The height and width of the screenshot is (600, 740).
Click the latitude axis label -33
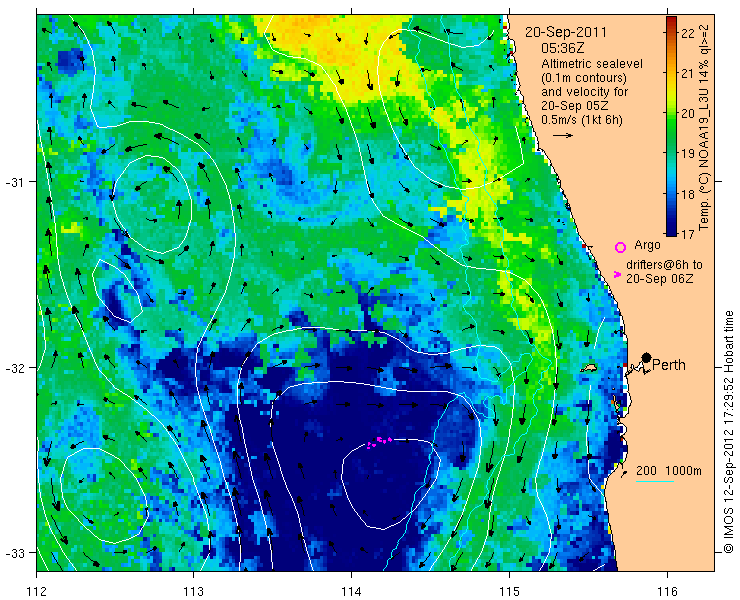[x=15, y=552]
